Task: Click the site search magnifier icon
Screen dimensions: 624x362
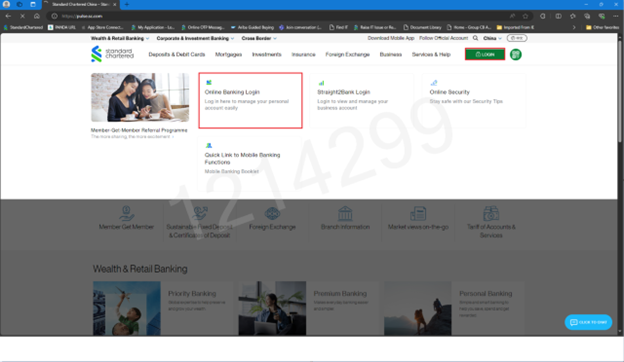Action: tap(475, 38)
